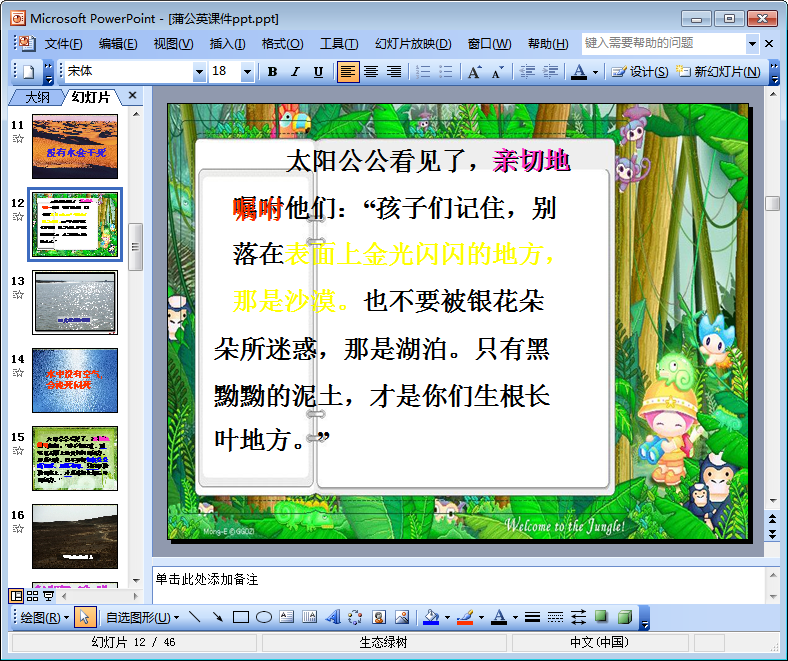Apply fill color from drawing toolbar

click(x=431, y=617)
